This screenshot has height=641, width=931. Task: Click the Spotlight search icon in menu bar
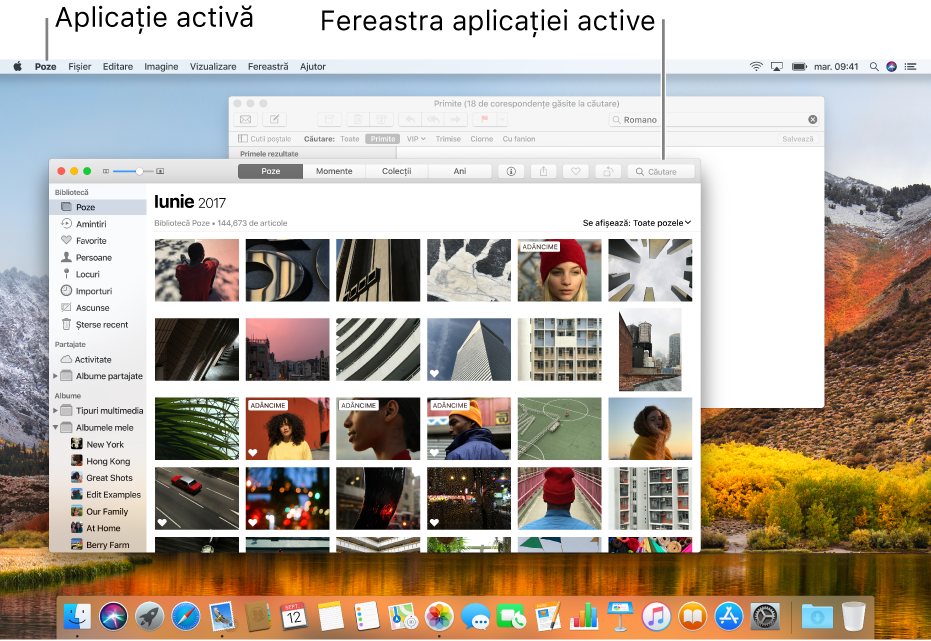(x=874, y=66)
